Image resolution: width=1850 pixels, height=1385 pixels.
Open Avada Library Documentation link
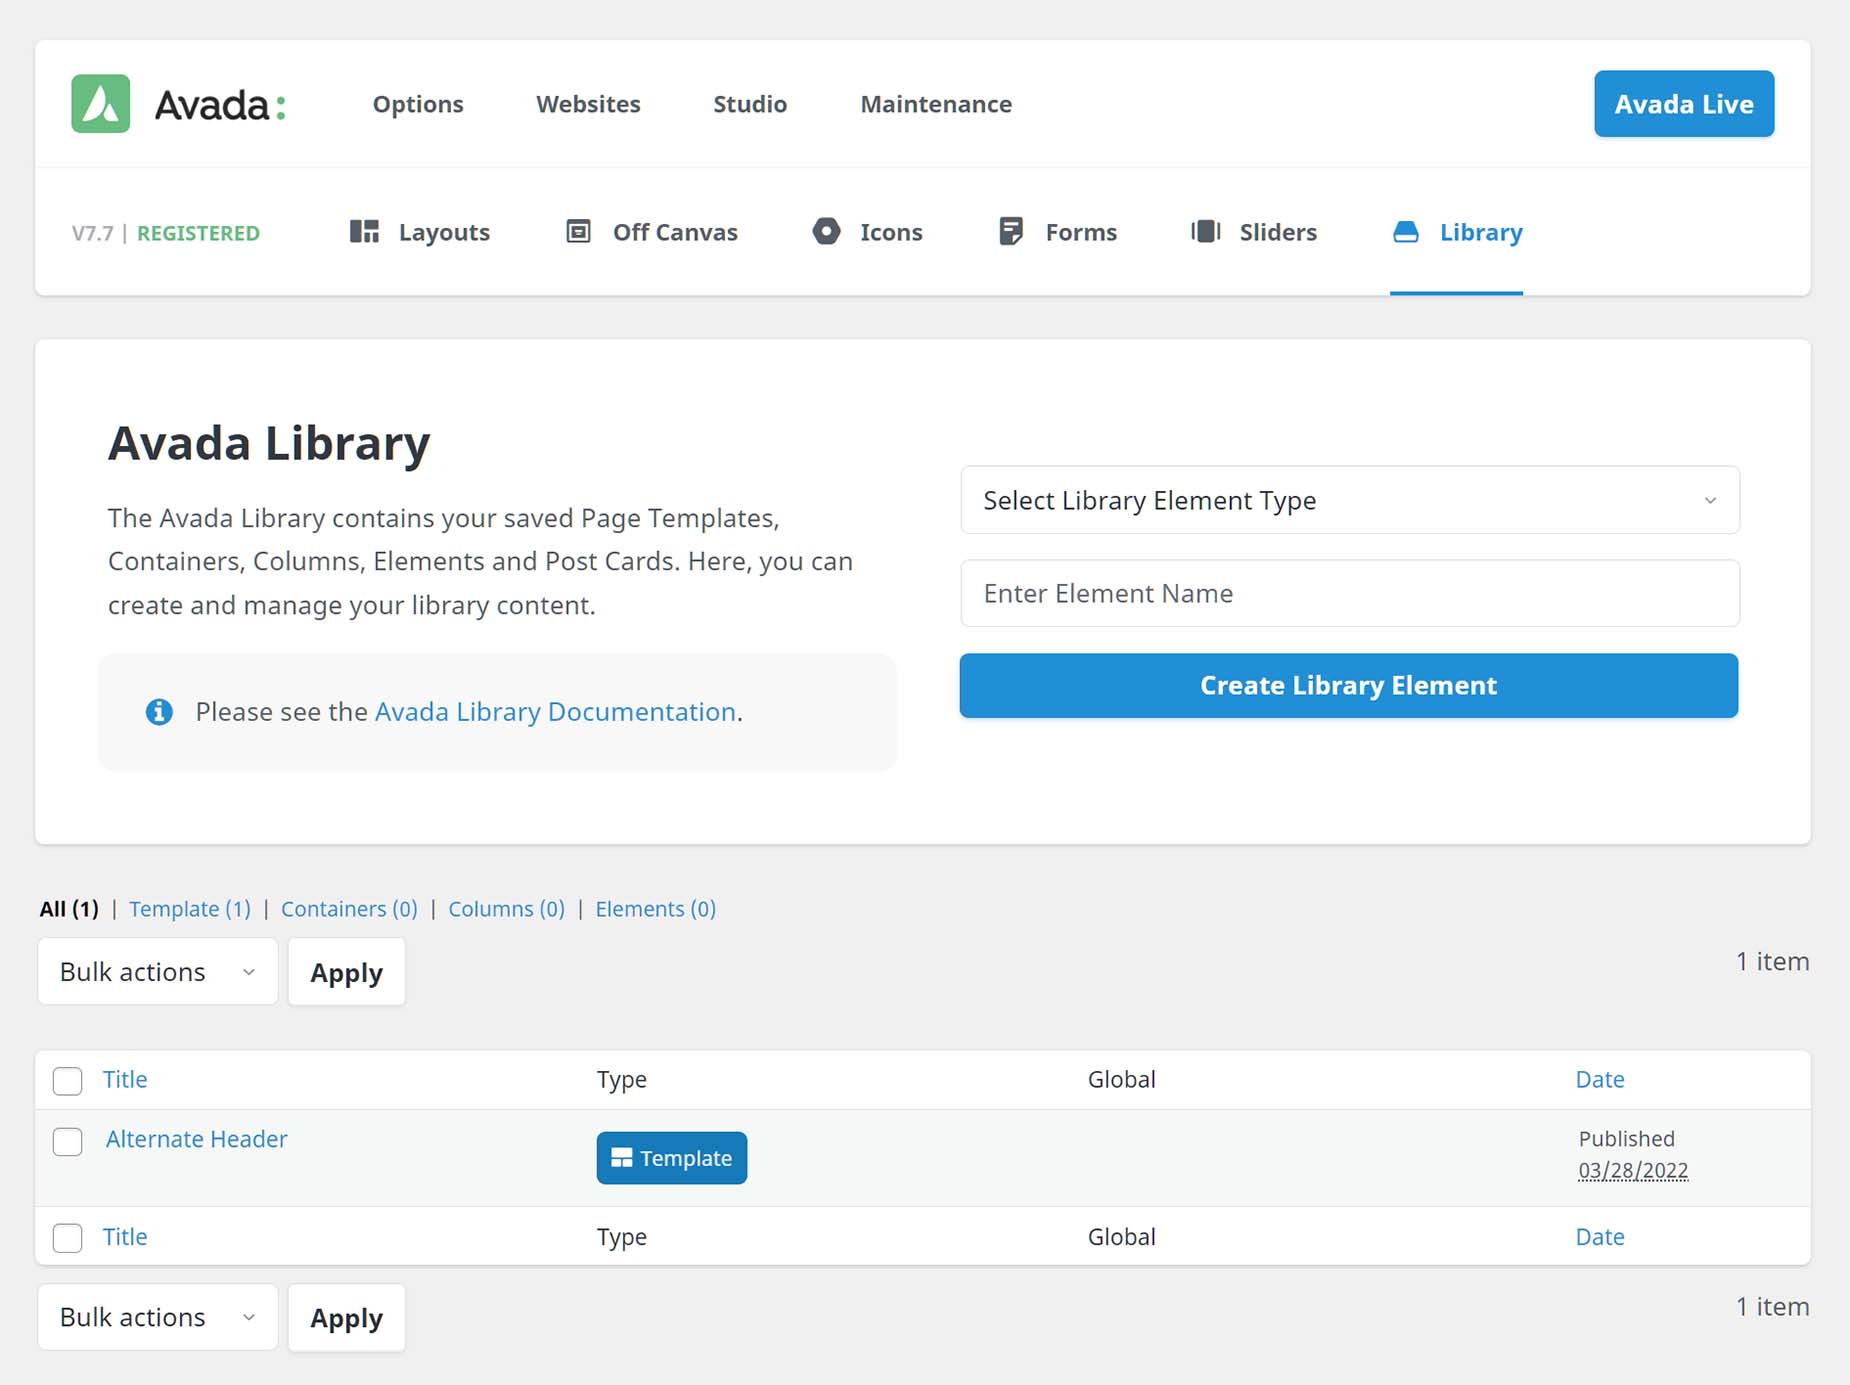click(555, 712)
